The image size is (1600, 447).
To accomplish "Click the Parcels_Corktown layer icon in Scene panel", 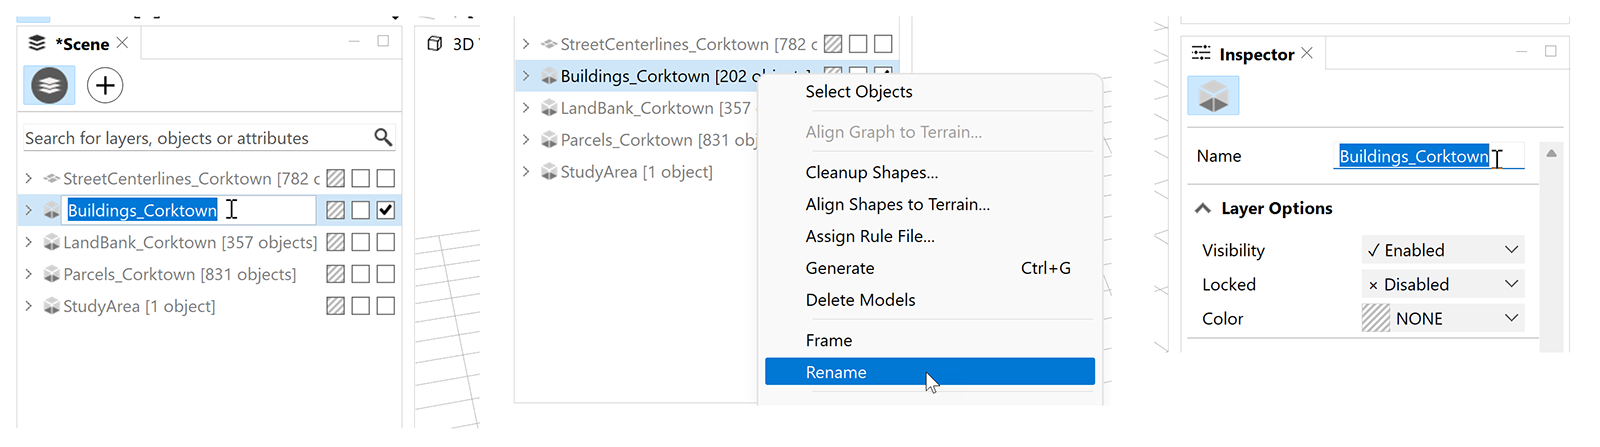I will (x=52, y=274).
